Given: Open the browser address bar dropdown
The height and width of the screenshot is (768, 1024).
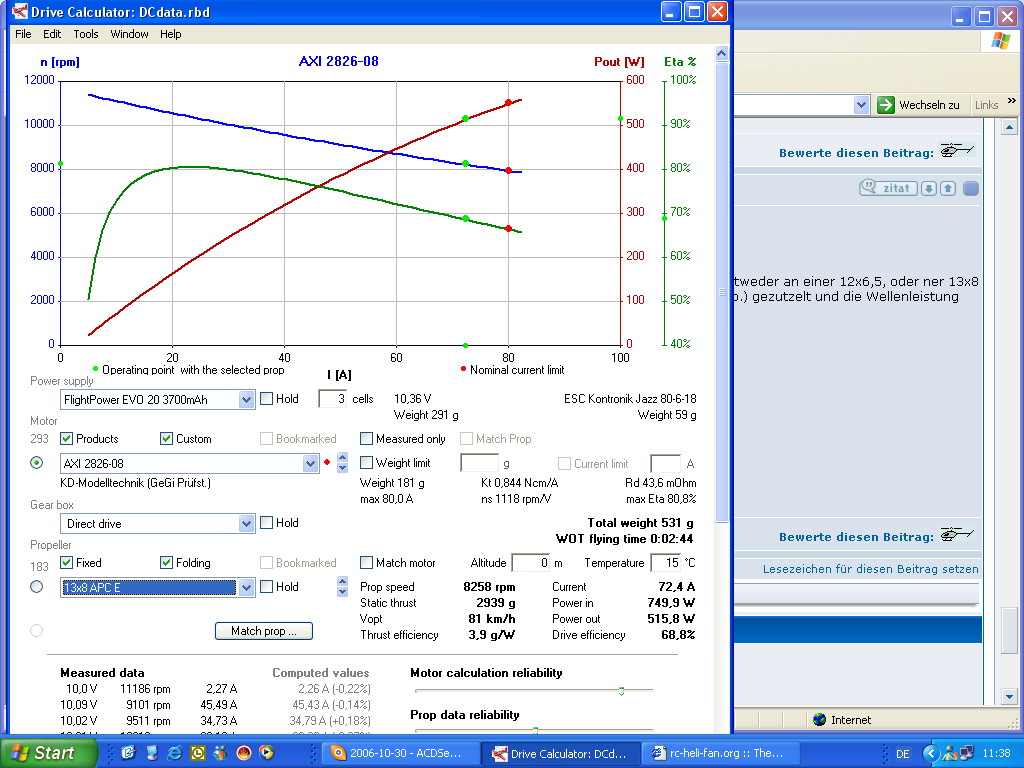Looking at the screenshot, I should click(x=861, y=104).
